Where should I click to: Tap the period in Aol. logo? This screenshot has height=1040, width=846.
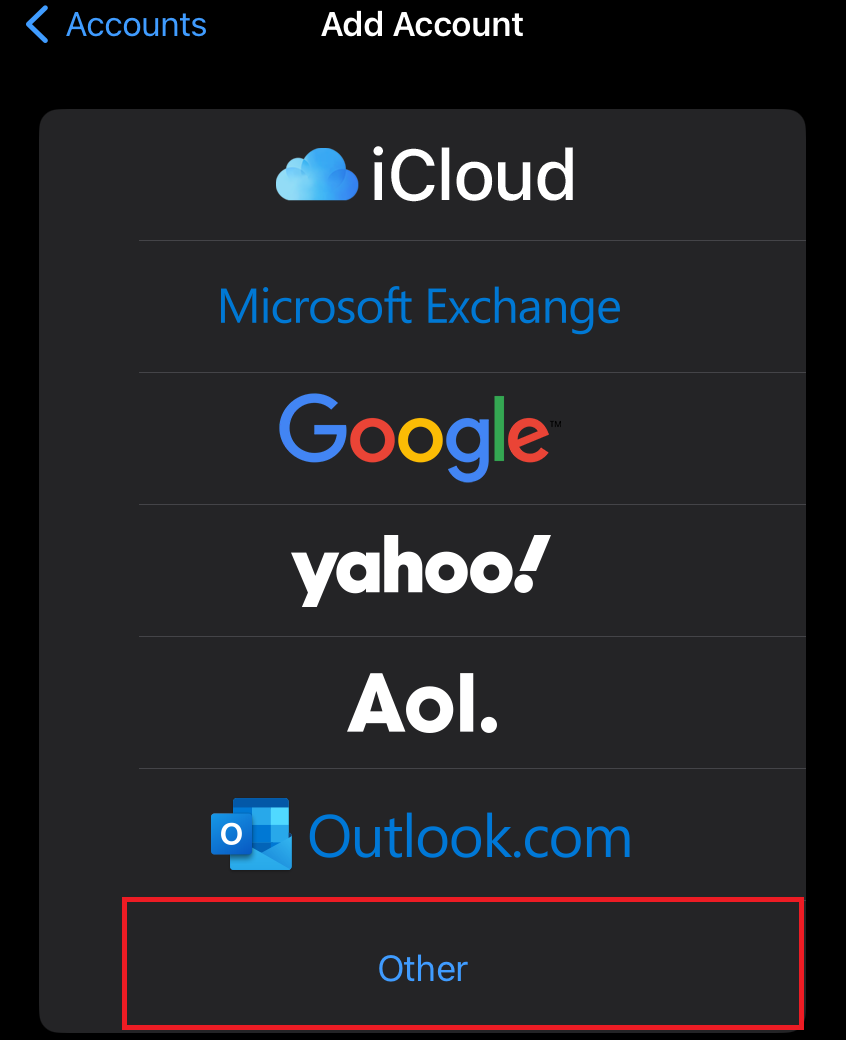pyautogui.click(x=488, y=722)
